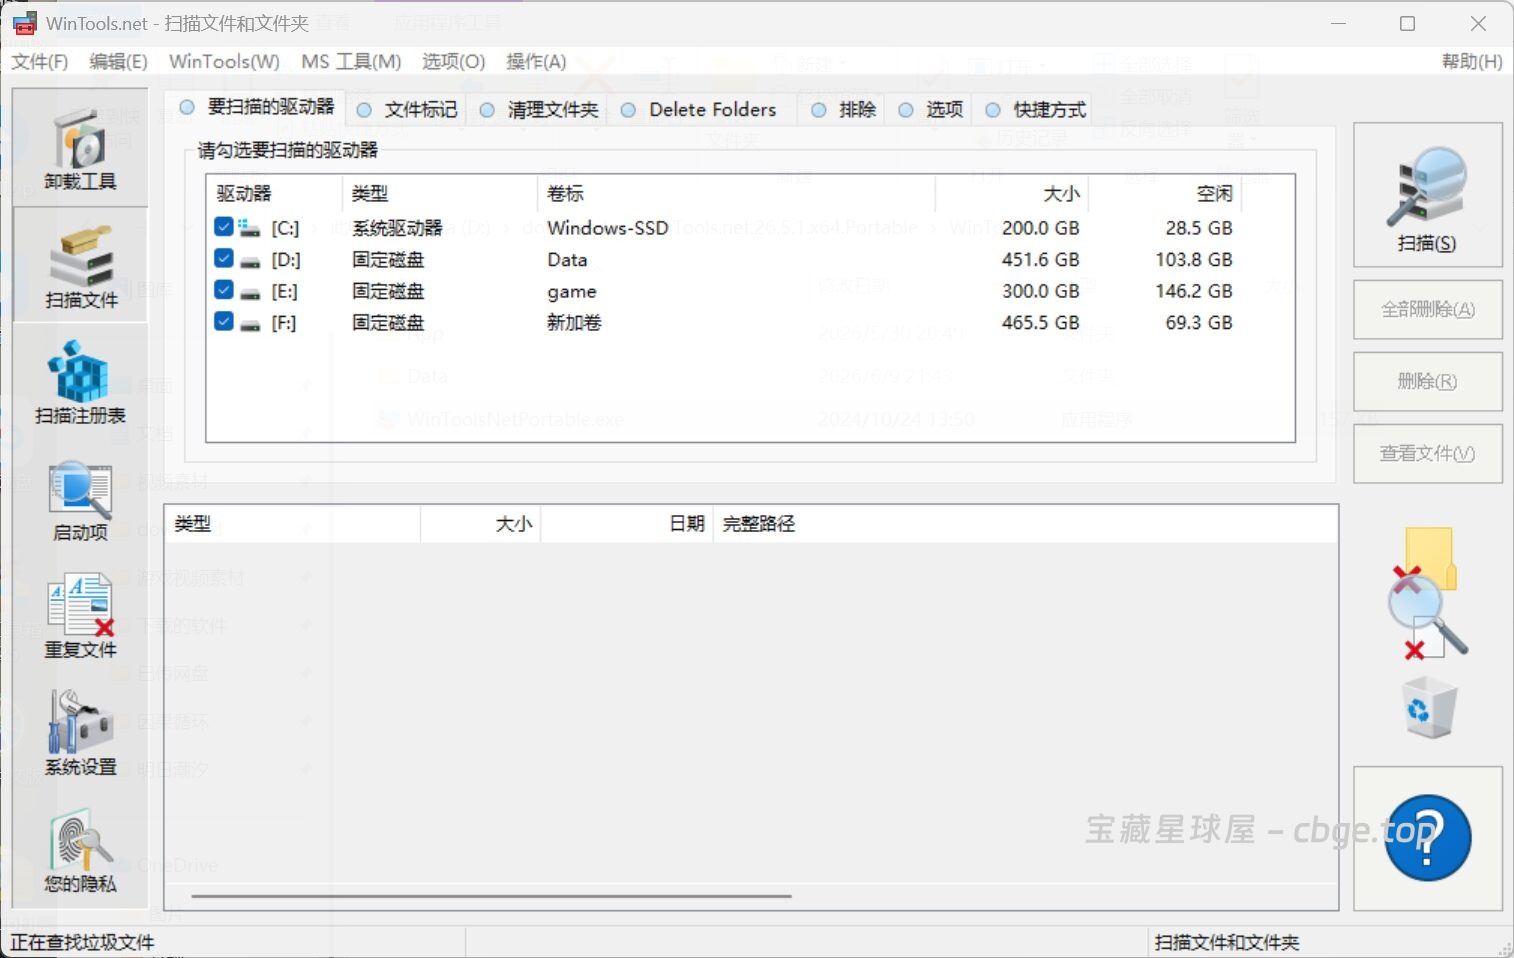Sort drives by 驱动器 column header
The width and height of the screenshot is (1514, 958).
tap(274, 194)
